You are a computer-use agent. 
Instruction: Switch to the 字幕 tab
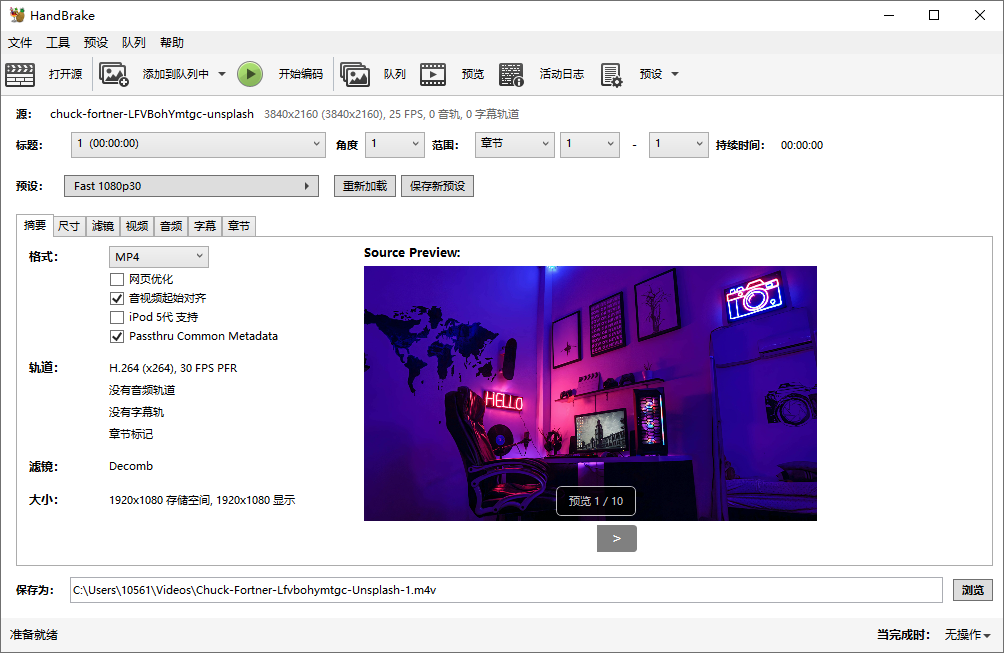tap(205, 226)
